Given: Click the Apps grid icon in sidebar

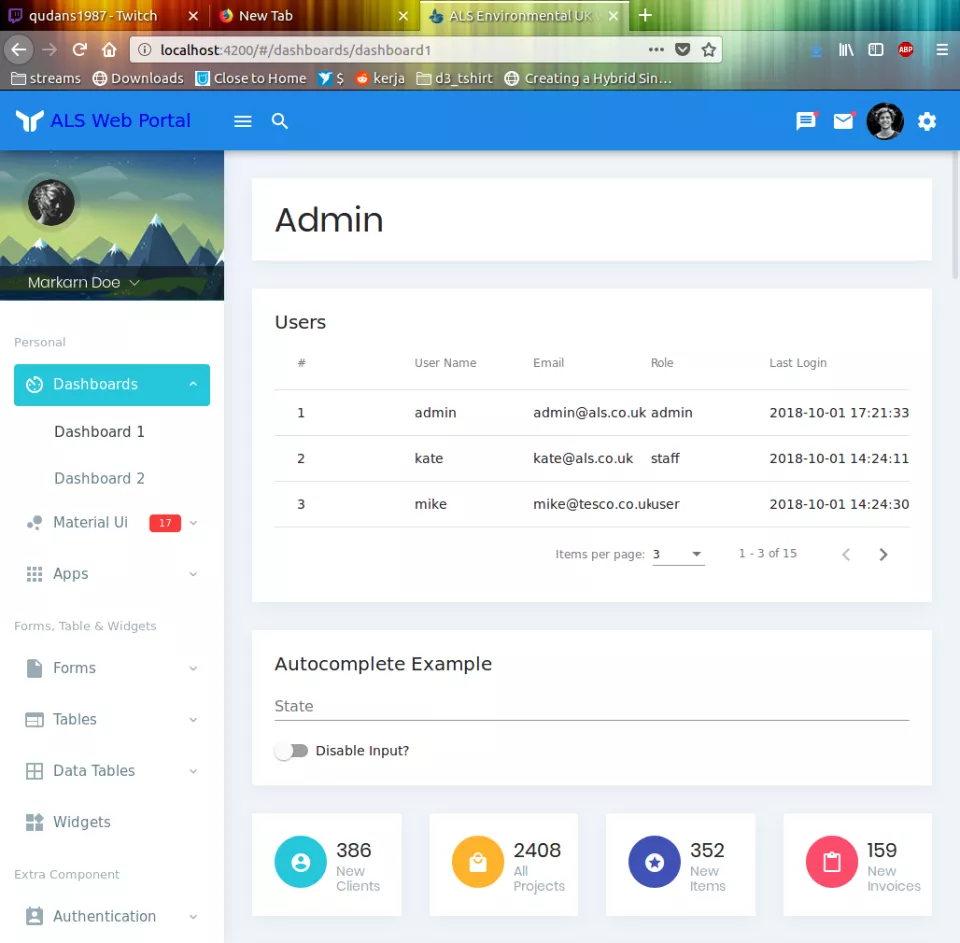Looking at the screenshot, I should 33,573.
